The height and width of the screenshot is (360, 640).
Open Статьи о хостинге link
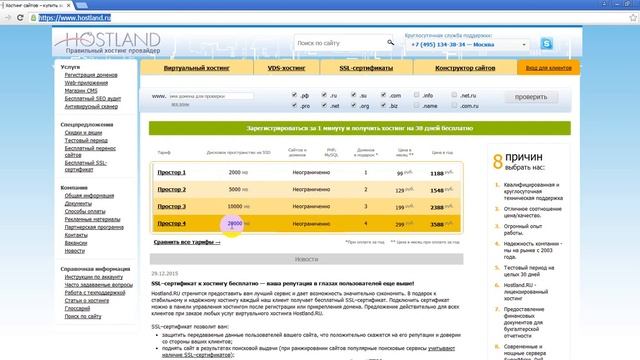point(87,300)
